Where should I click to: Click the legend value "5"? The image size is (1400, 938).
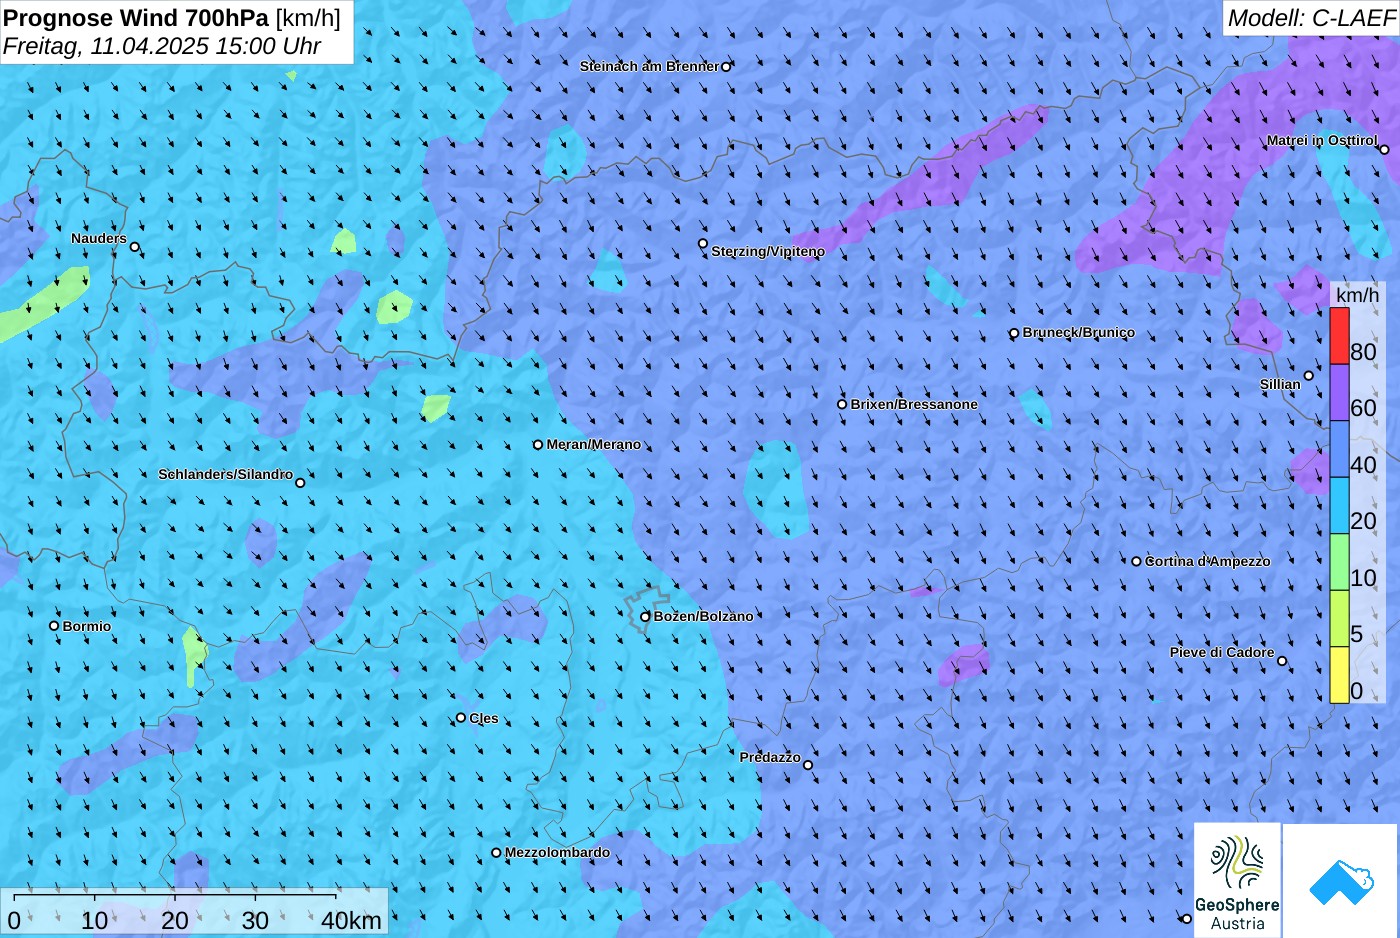pos(1356,634)
